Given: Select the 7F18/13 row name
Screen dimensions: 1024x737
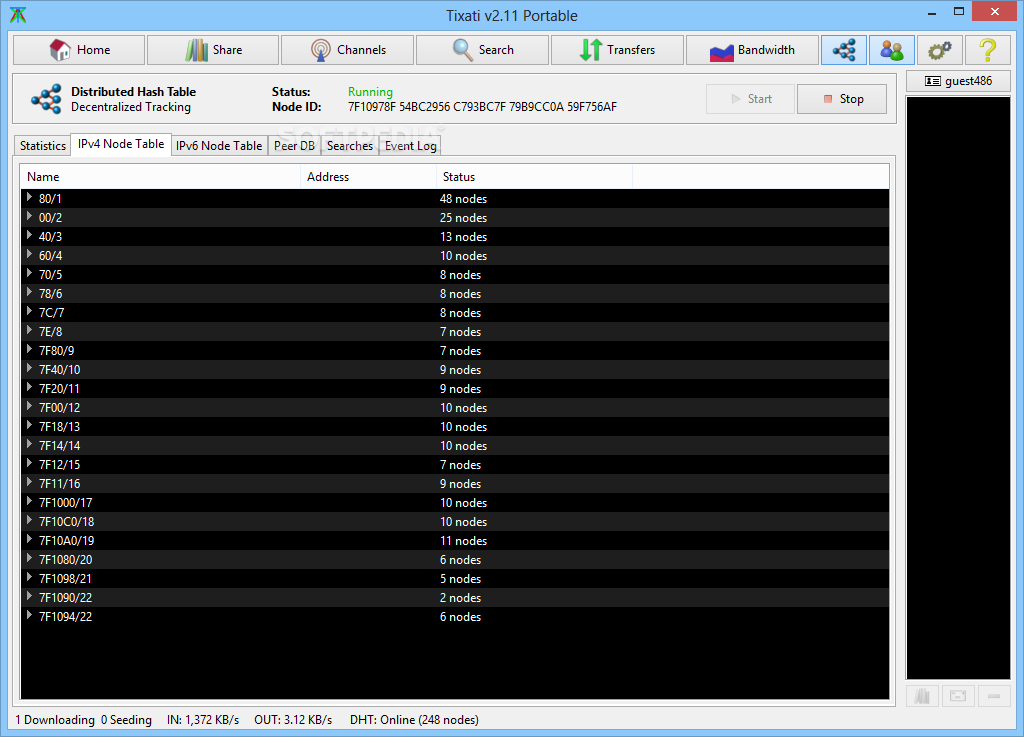Looking at the screenshot, I should pyautogui.click(x=59, y=426).
